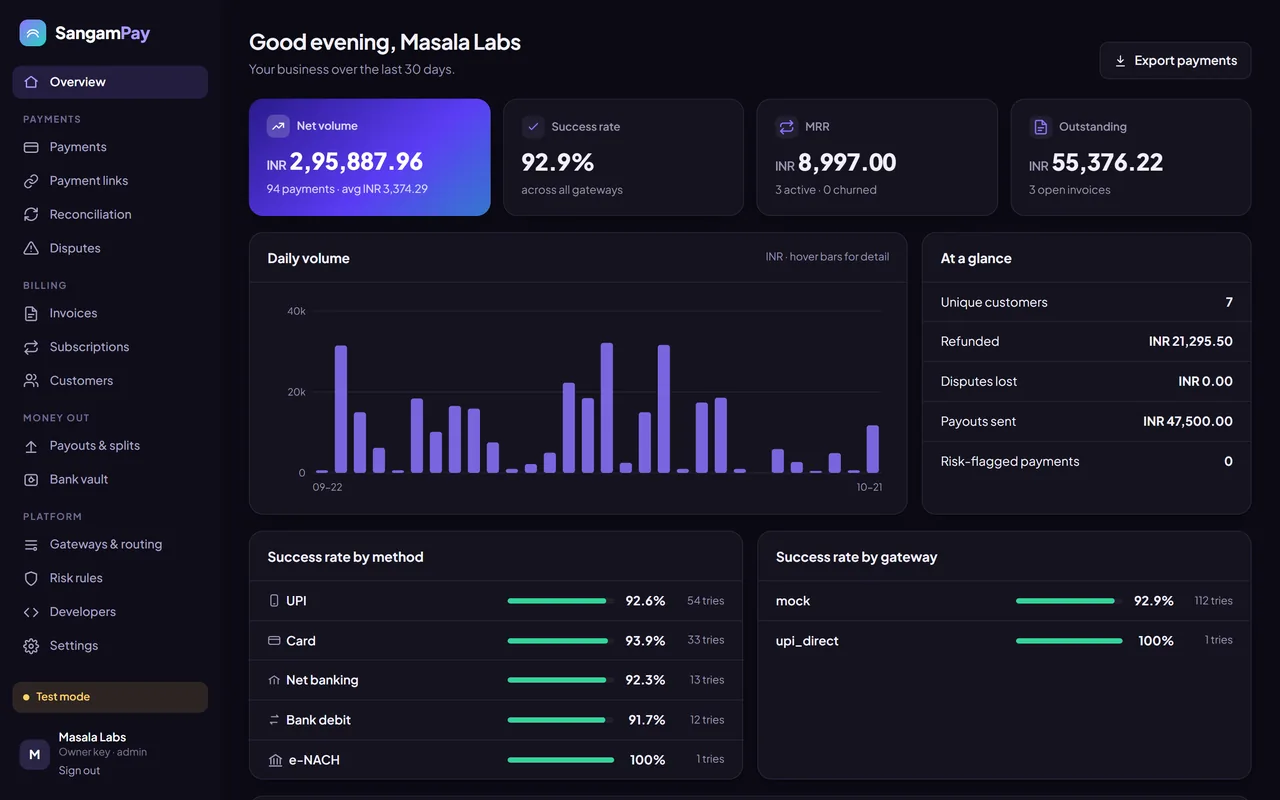Click the Payouts sent value INR 47,500.00
This screenshot has height=800, width=1280.
click(x=1188, y=422)
